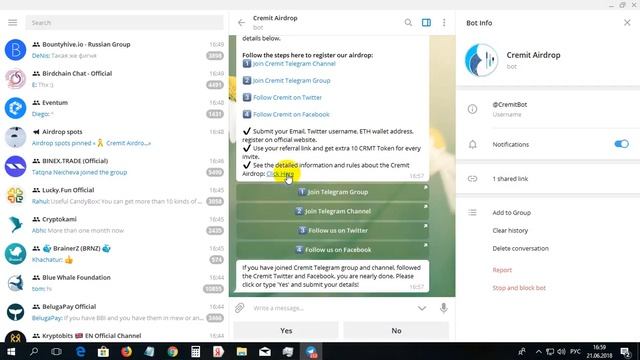Open the BrainerZ (BRNZ) chat

coord(114,254)
